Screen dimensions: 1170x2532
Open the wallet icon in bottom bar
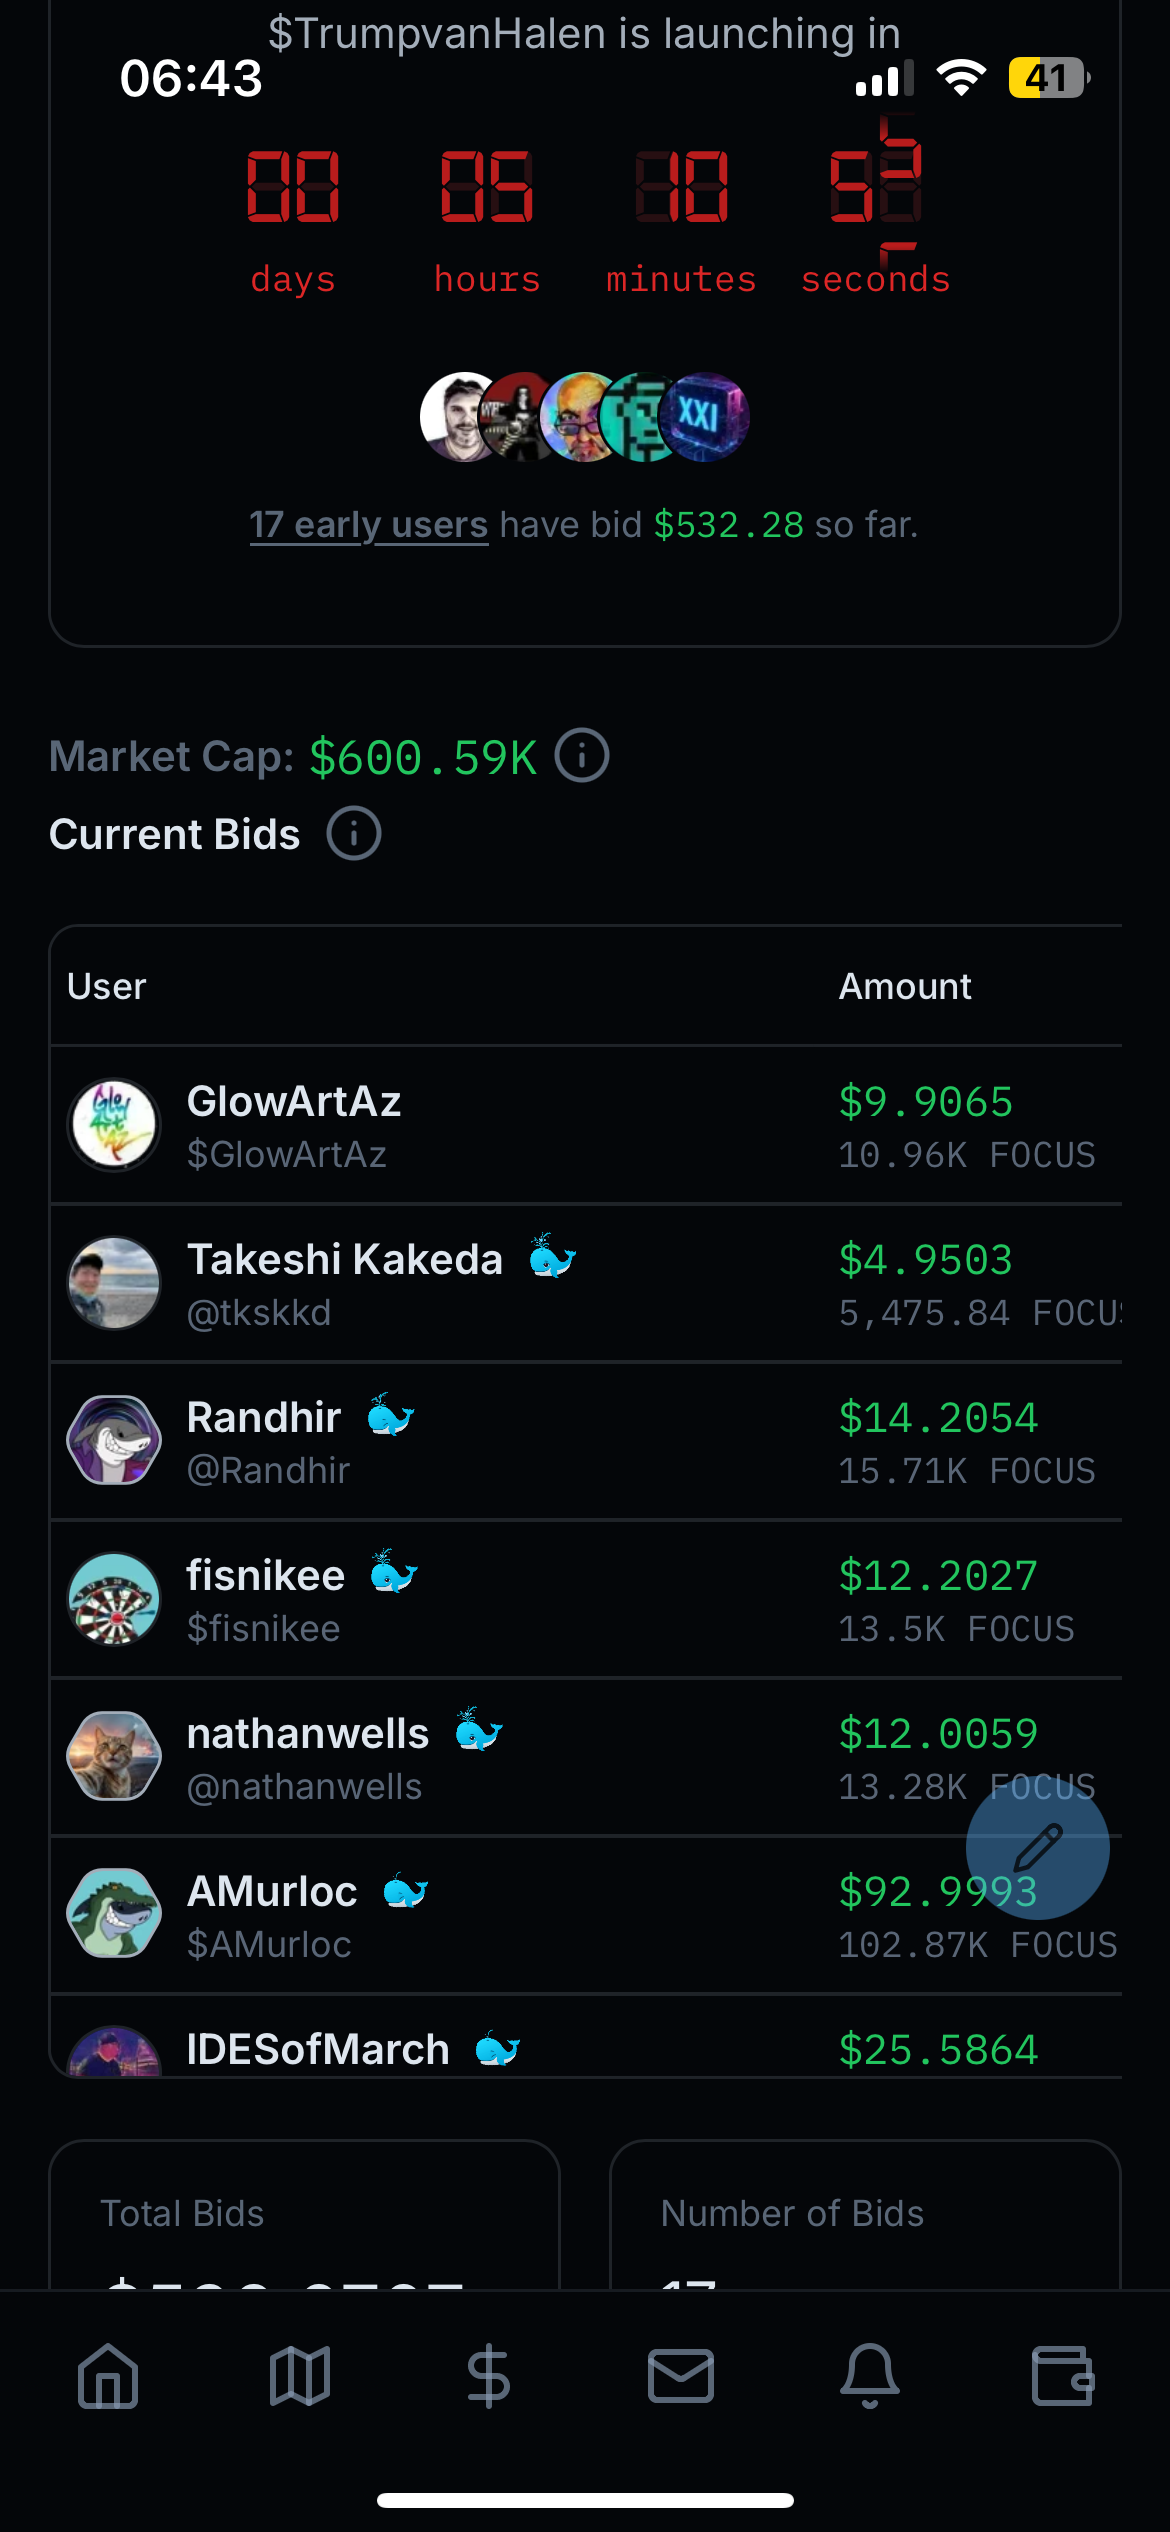coord(1062,2376)
